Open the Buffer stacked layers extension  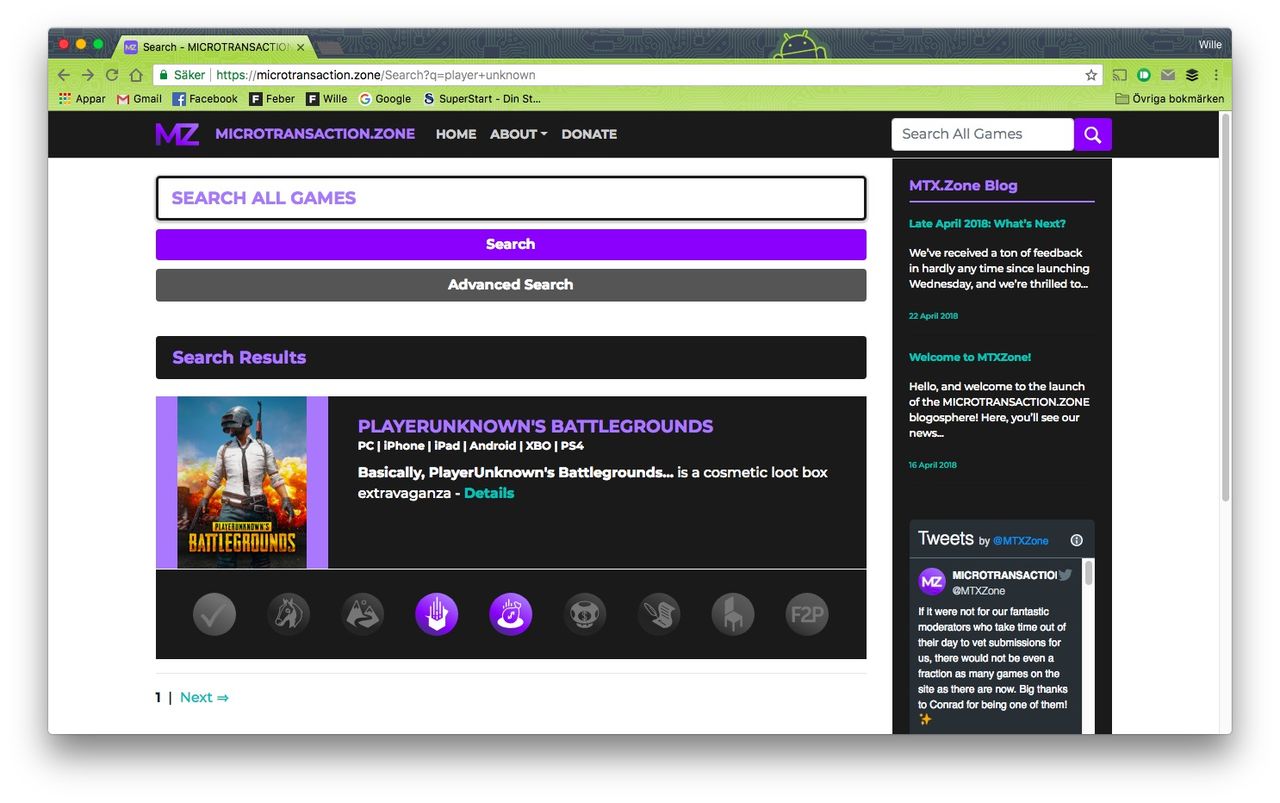coord(1192,75)
